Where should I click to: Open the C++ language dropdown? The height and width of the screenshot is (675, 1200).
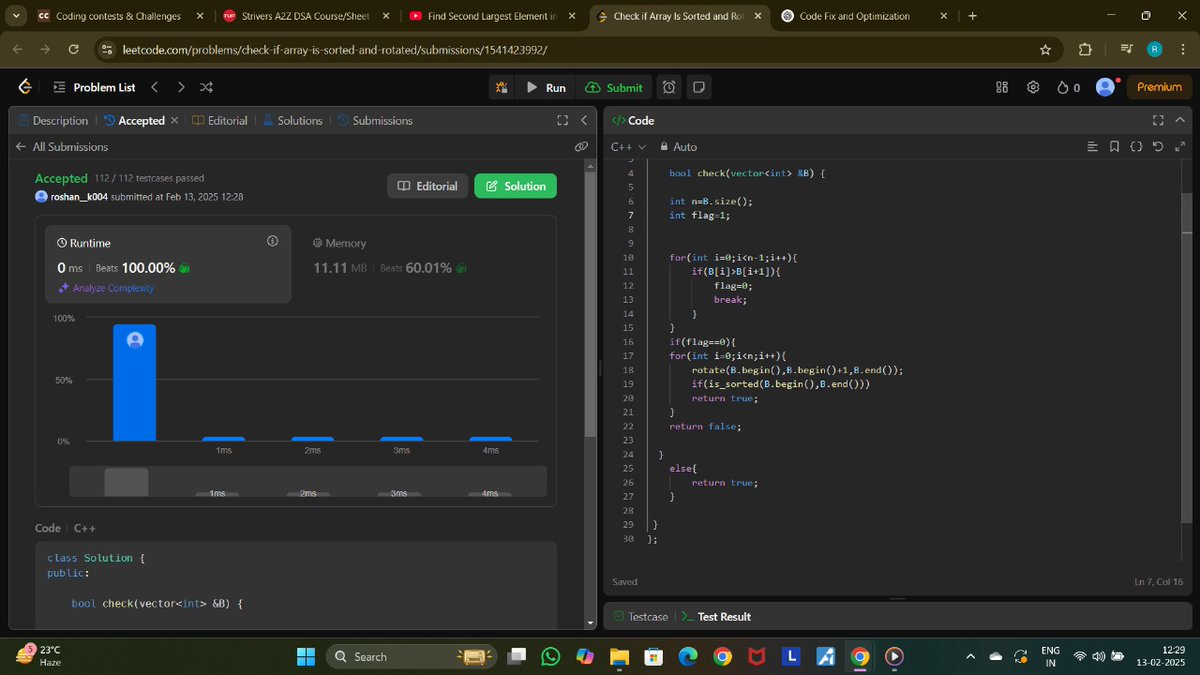(626, 146)
